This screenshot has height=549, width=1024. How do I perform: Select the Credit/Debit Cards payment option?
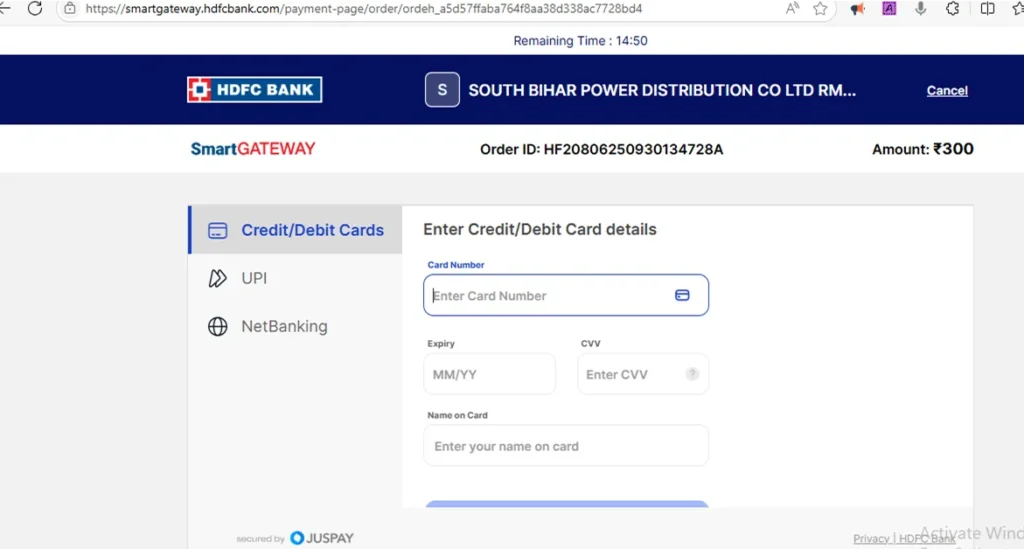point(295,230)
